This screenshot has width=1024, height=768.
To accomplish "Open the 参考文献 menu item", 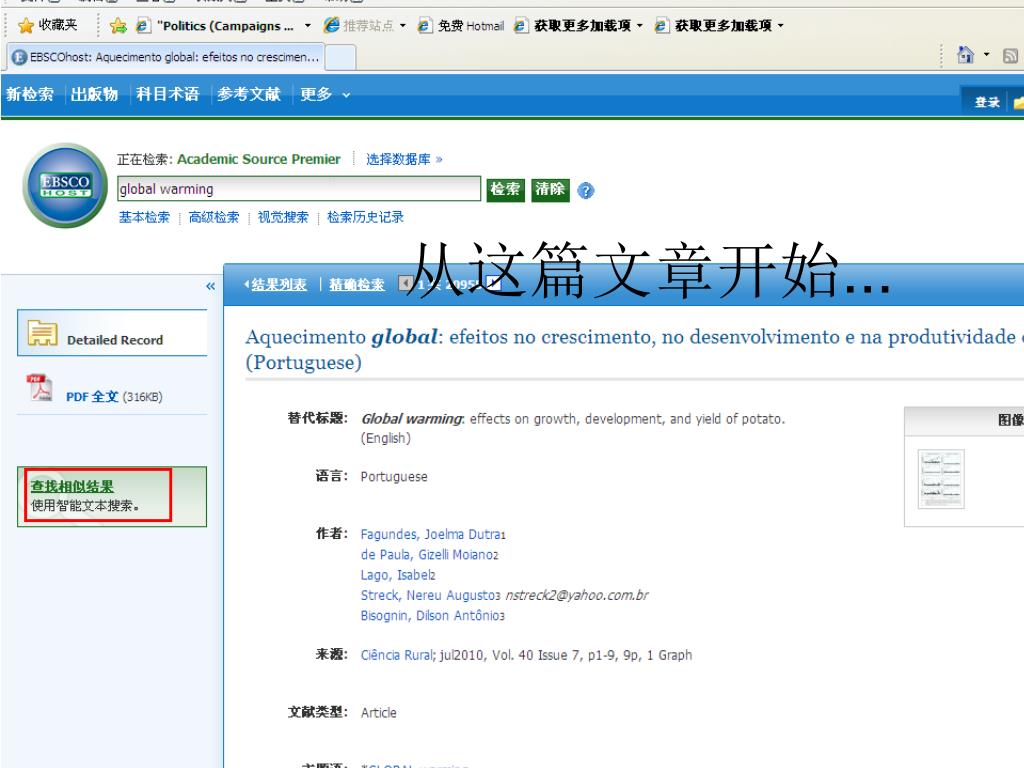I will pos(249,95).
